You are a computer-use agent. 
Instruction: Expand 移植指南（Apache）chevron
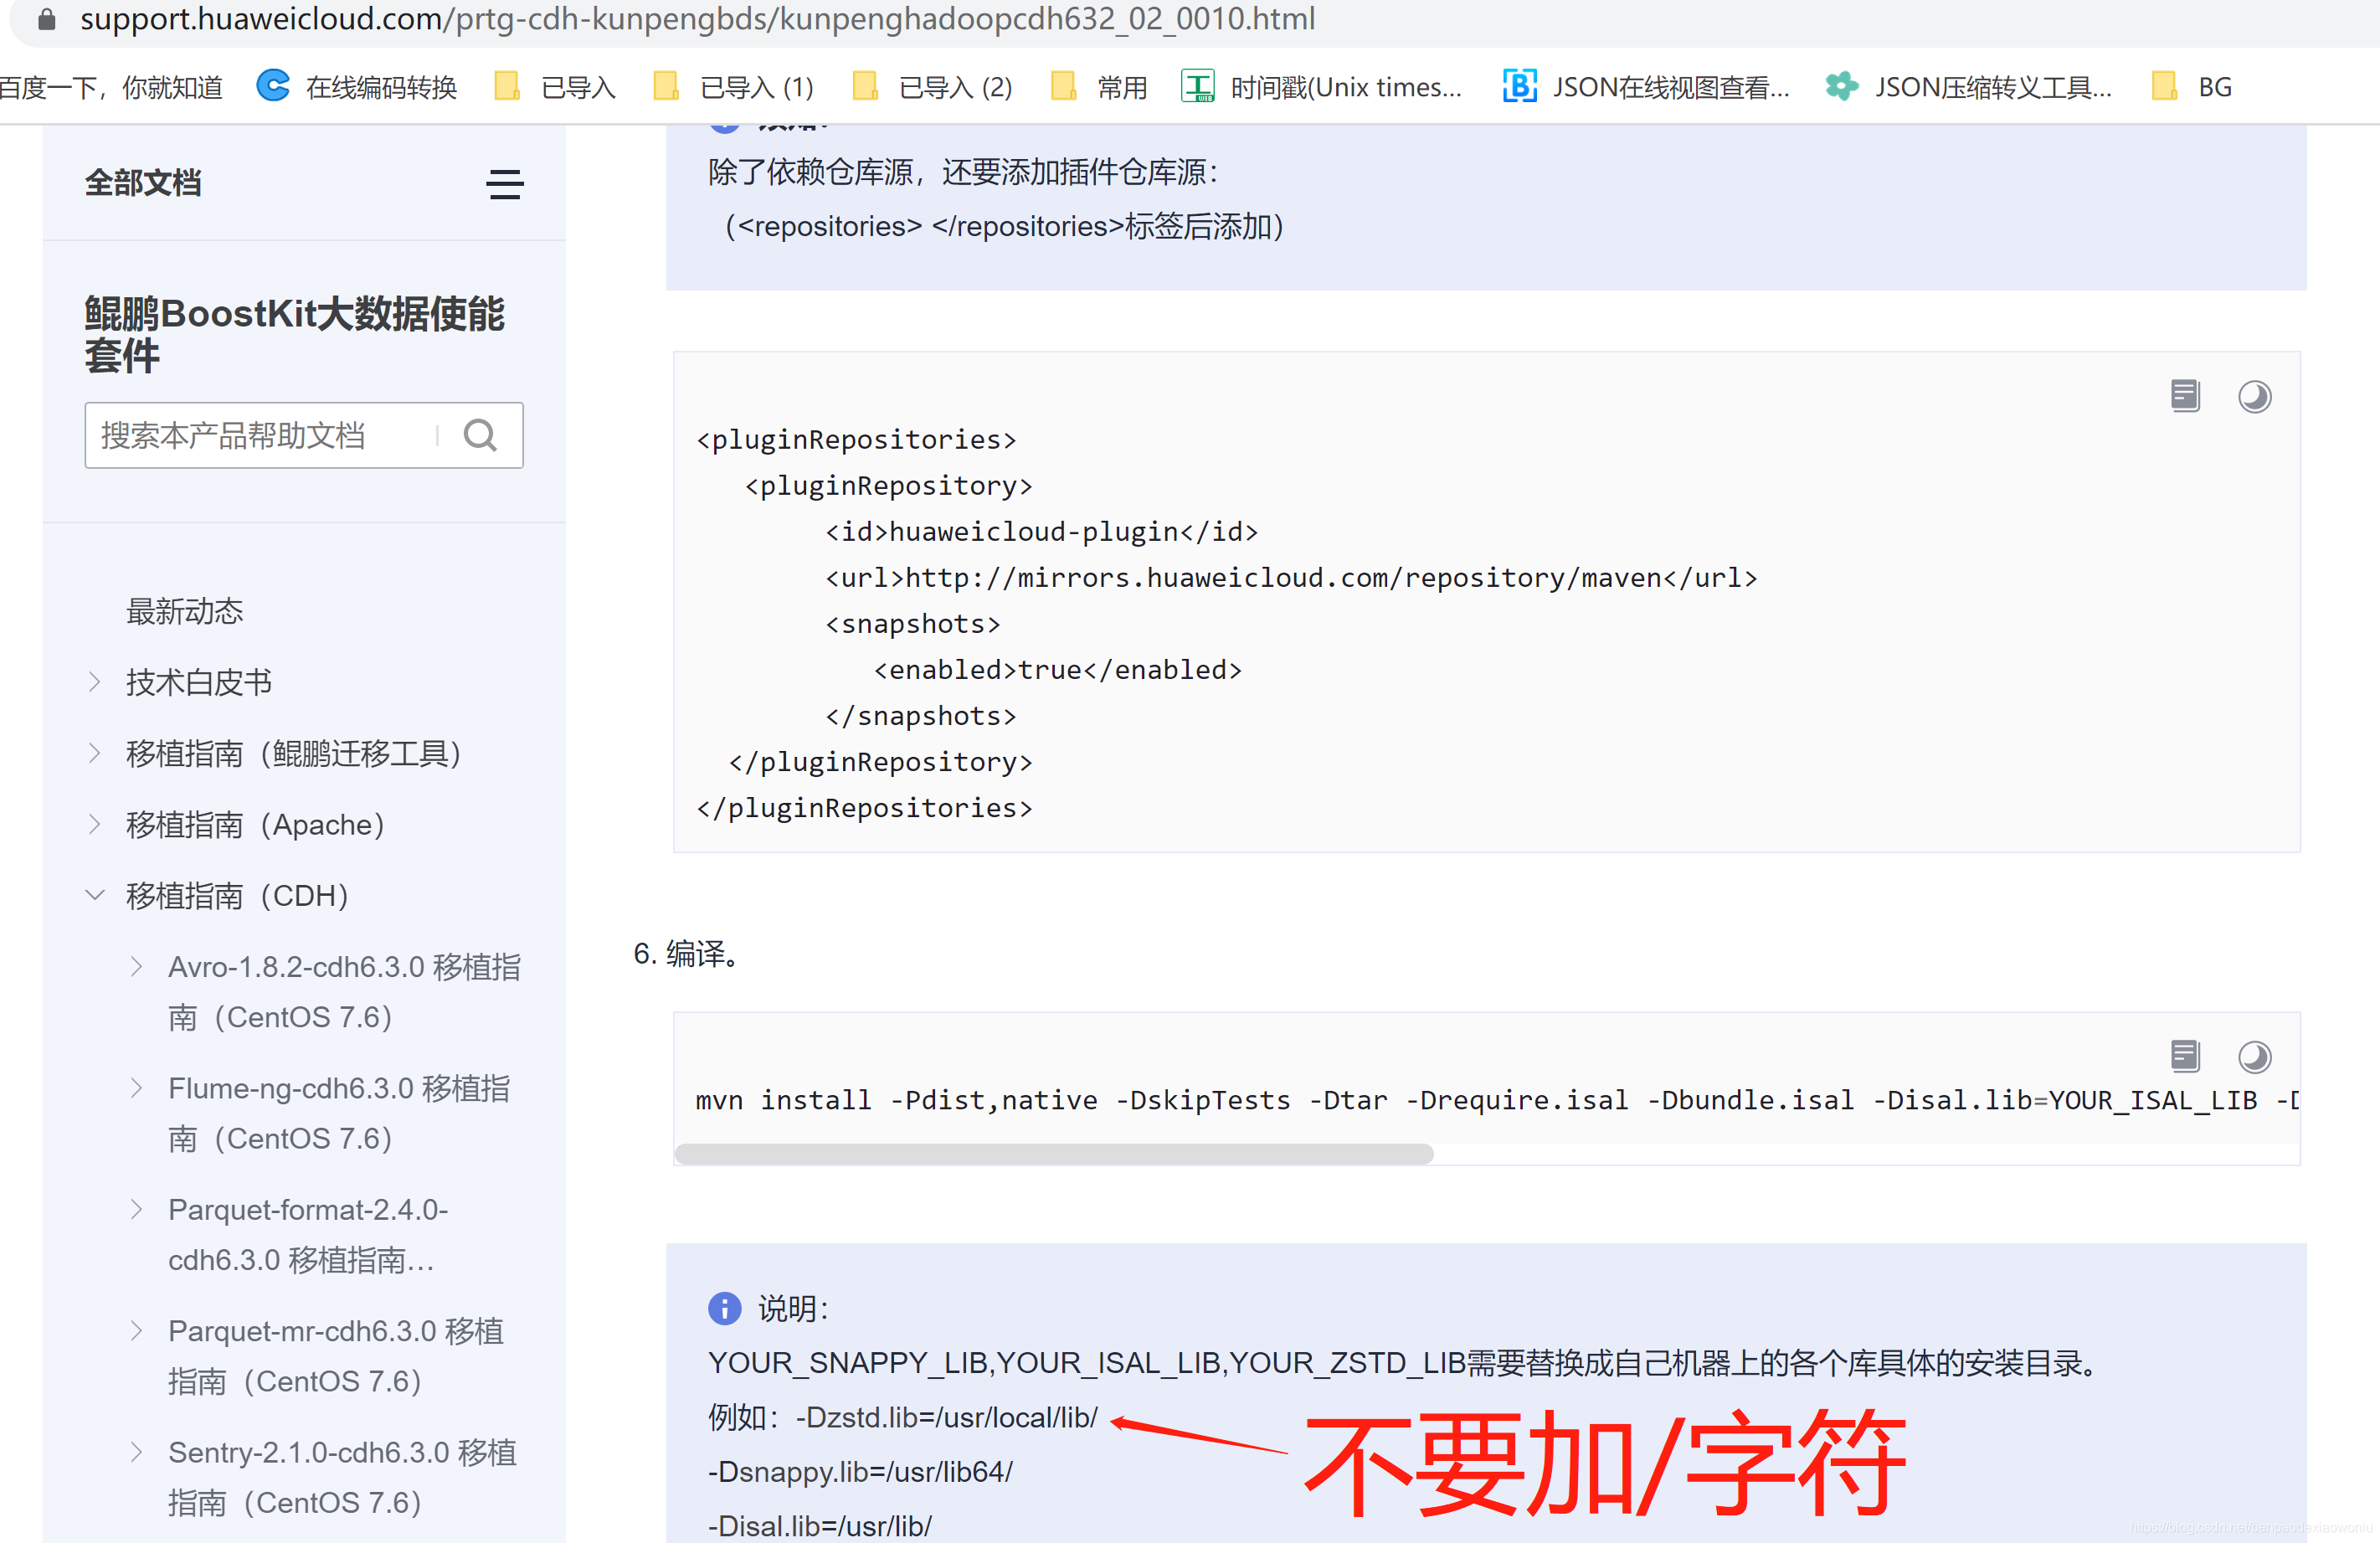[95, 824]
